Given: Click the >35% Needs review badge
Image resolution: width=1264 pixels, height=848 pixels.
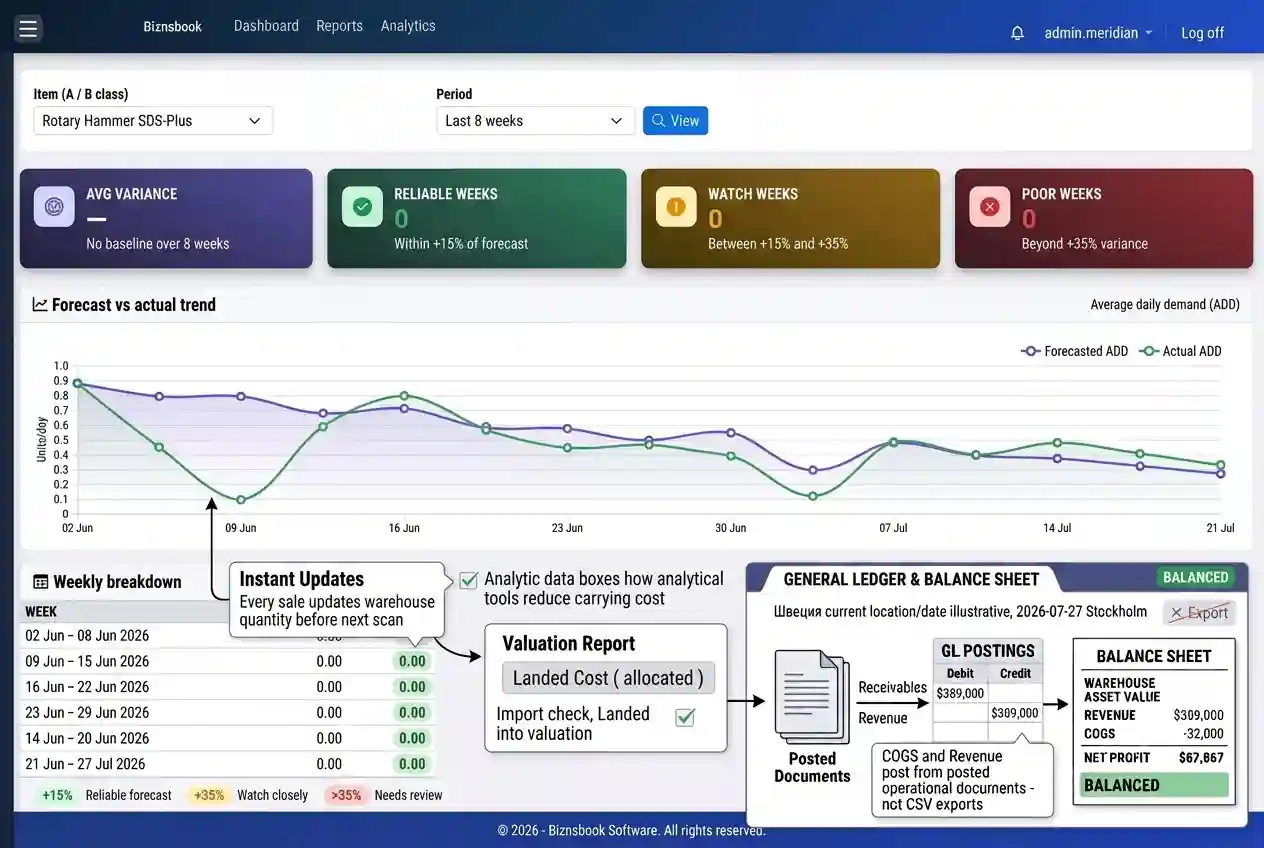Looking at the screenshot, I should tap(345, 796).
